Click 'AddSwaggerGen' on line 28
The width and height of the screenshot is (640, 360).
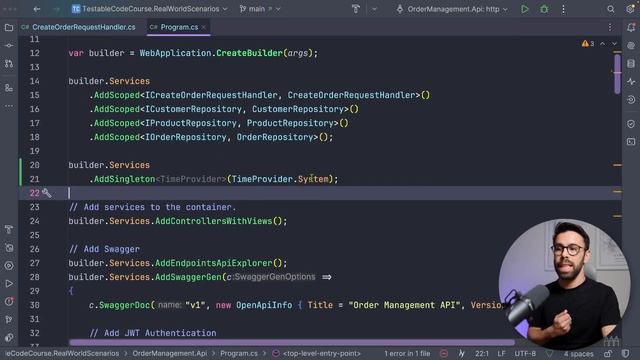(188, 277)
